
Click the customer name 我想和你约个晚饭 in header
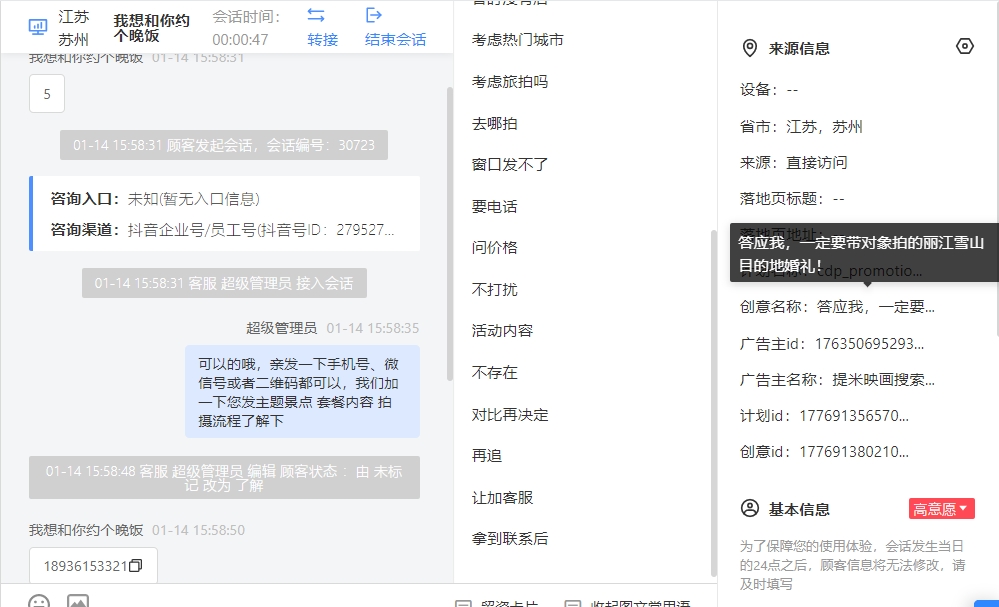point(152,28)
